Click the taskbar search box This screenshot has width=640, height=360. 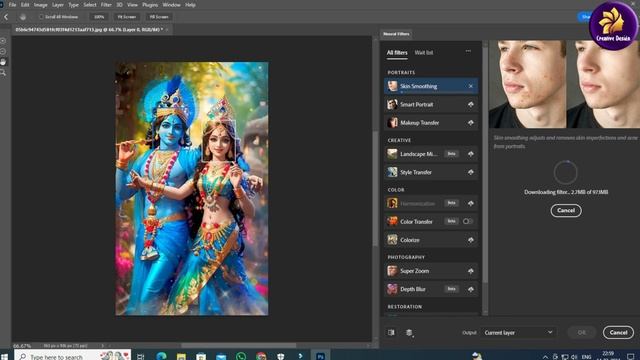73,356
